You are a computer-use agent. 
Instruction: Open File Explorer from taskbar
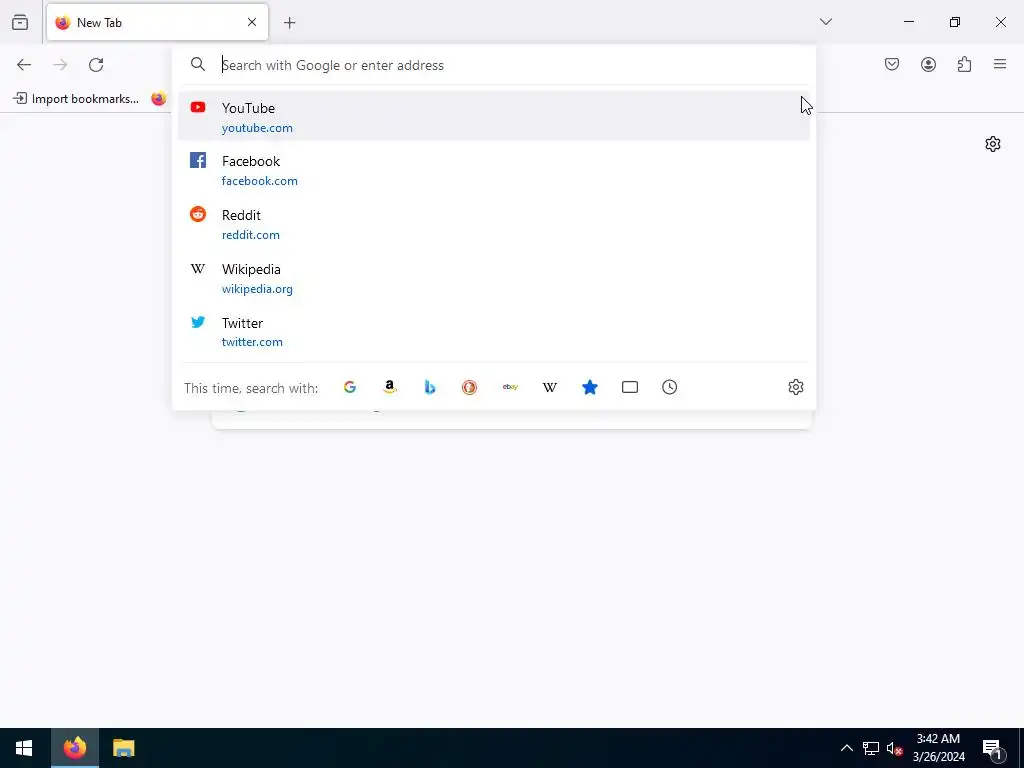click(123, 748)
